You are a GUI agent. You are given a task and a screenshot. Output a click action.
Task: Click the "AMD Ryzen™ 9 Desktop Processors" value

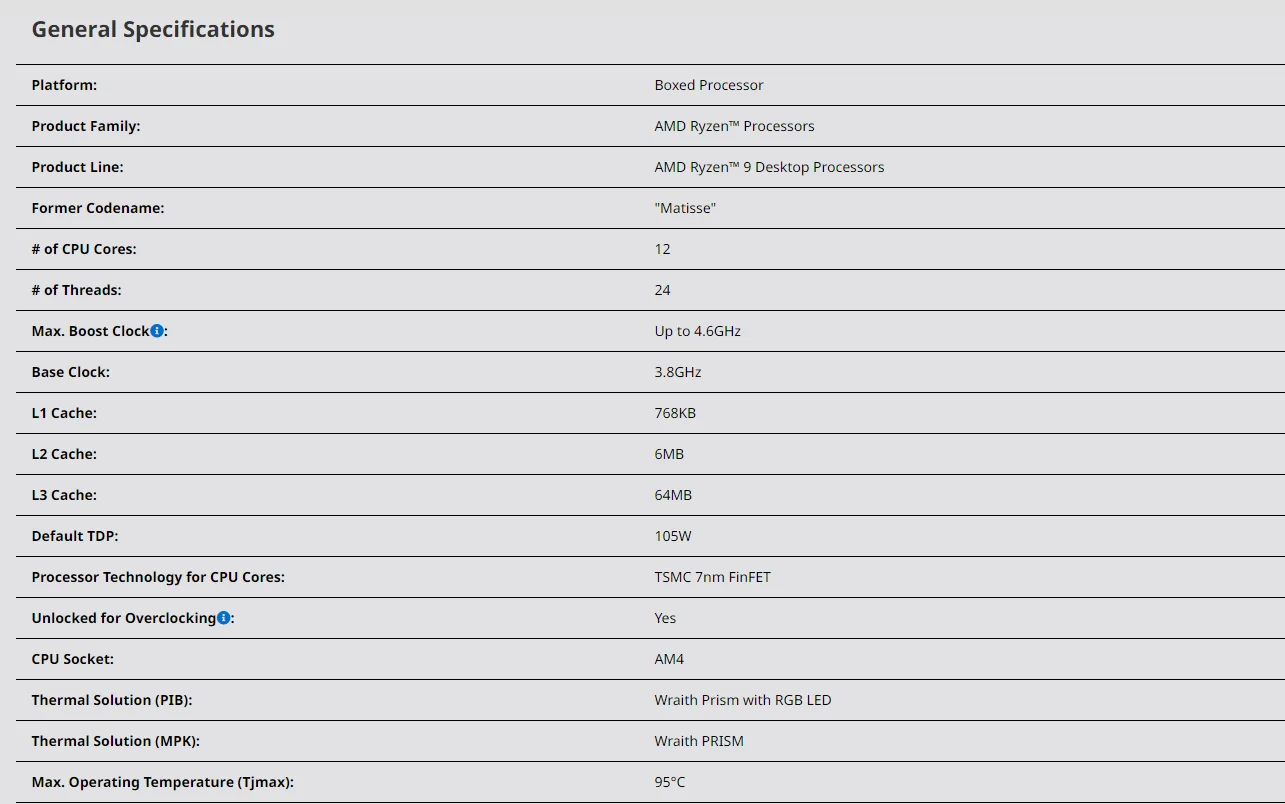[x=769, y=167]
